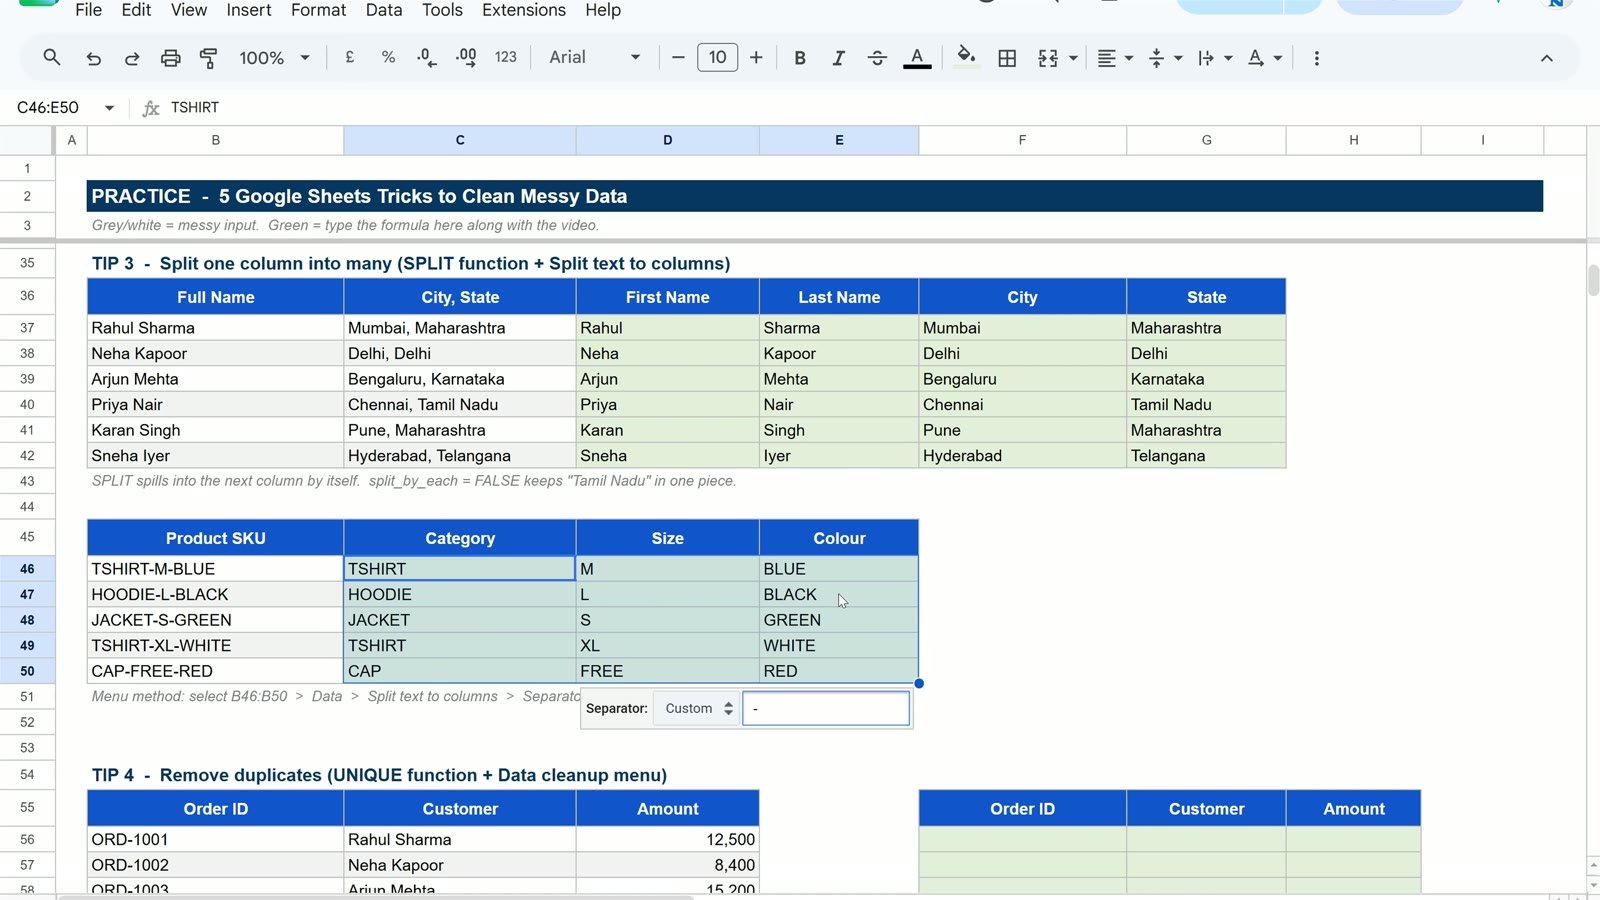Toggle italic formatting
The height and width of the screenshot is (900, 1600).
[838, 58]
